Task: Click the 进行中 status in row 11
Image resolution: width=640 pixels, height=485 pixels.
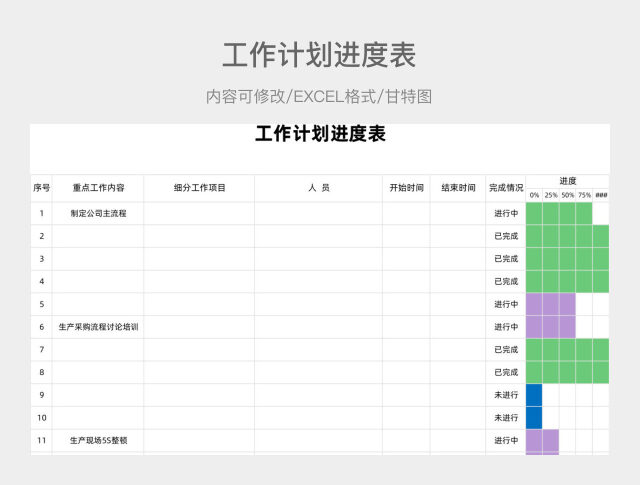Action: (506, 441)
